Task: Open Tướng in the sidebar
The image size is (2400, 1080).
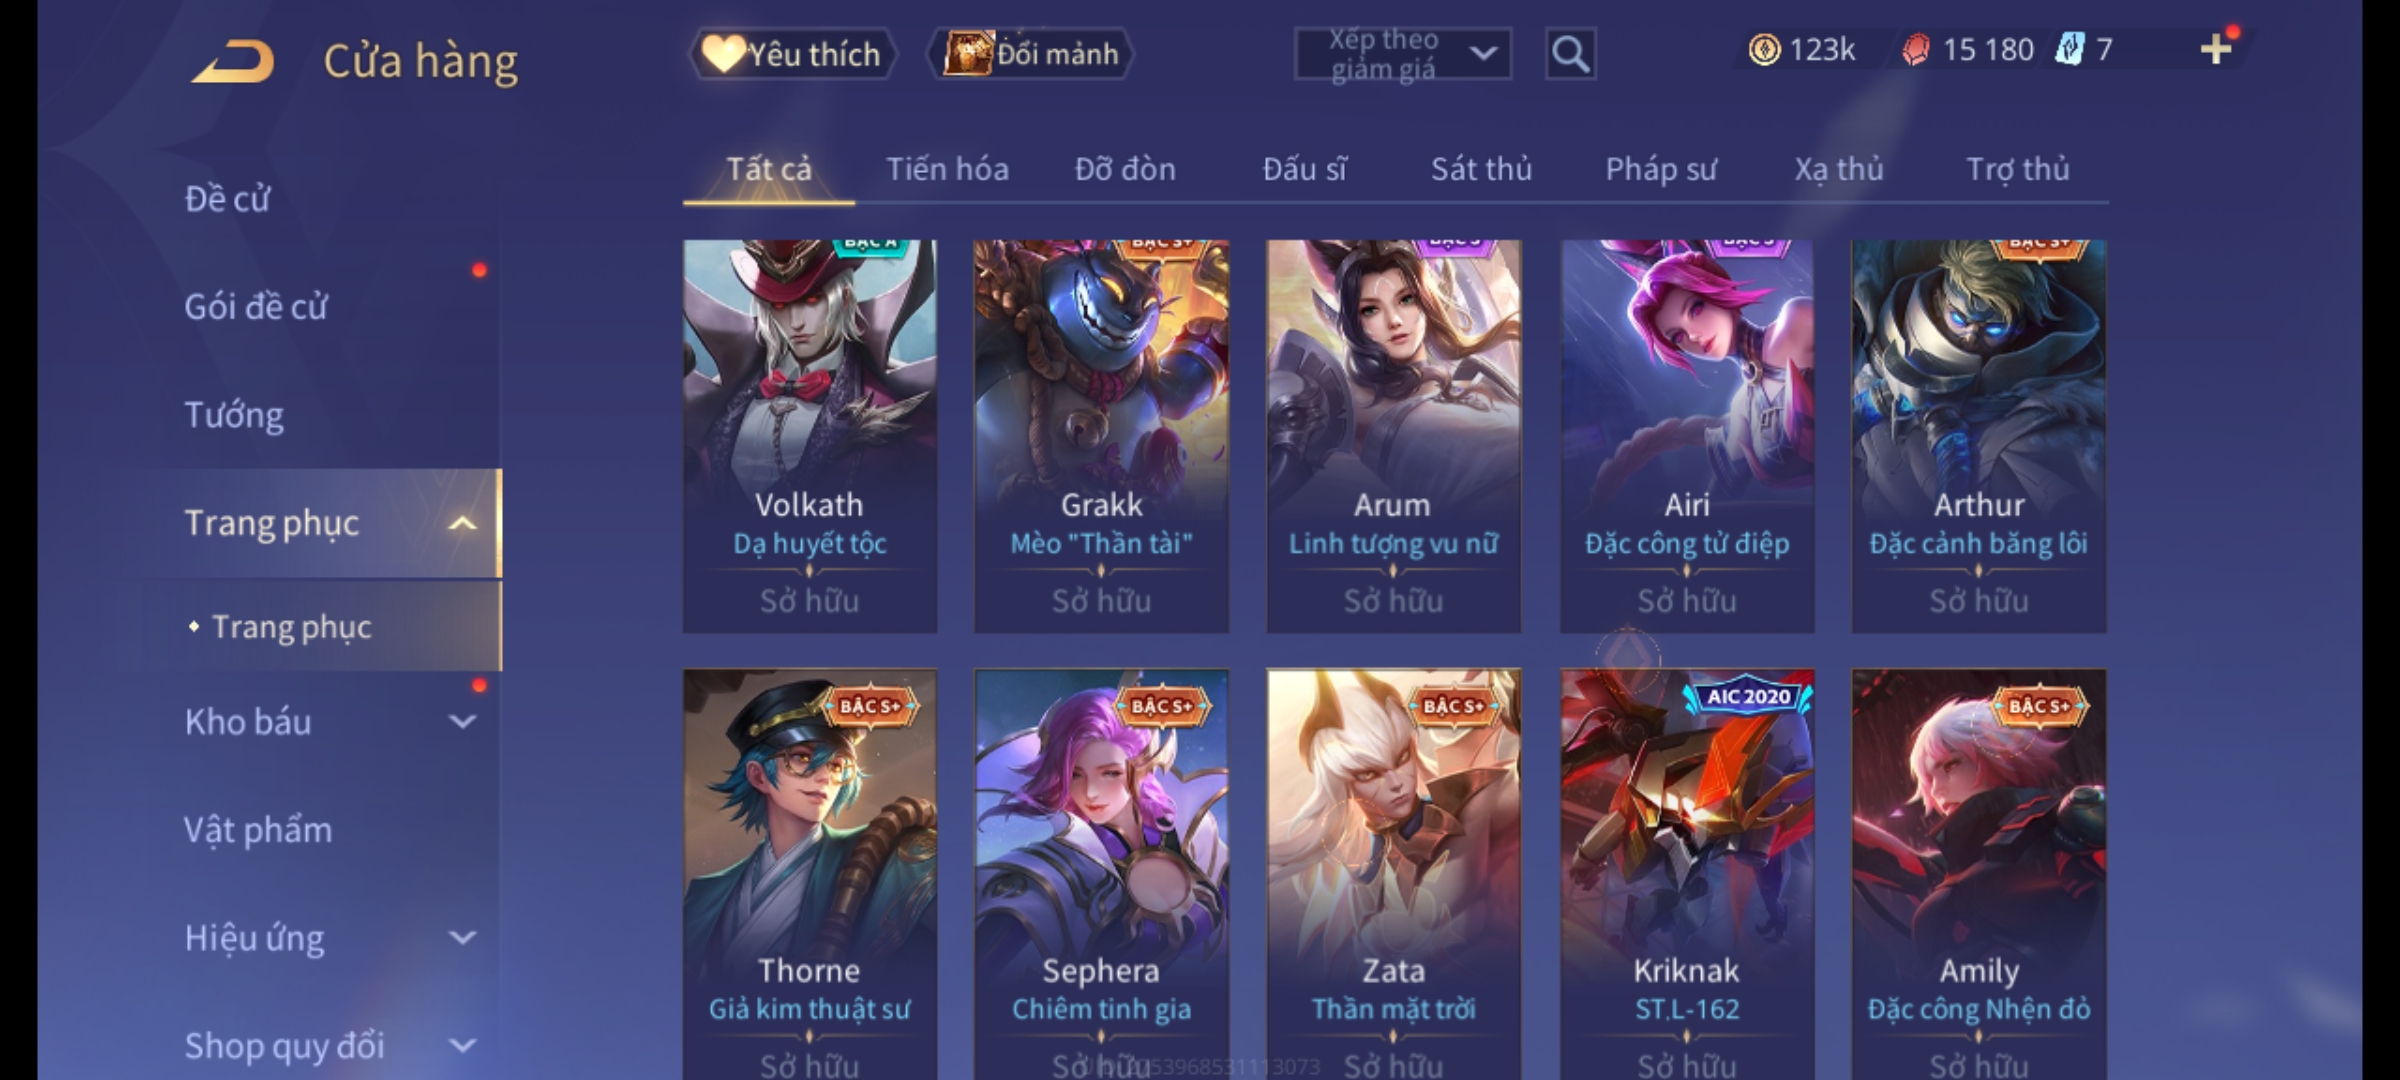Action: [234, 415]
